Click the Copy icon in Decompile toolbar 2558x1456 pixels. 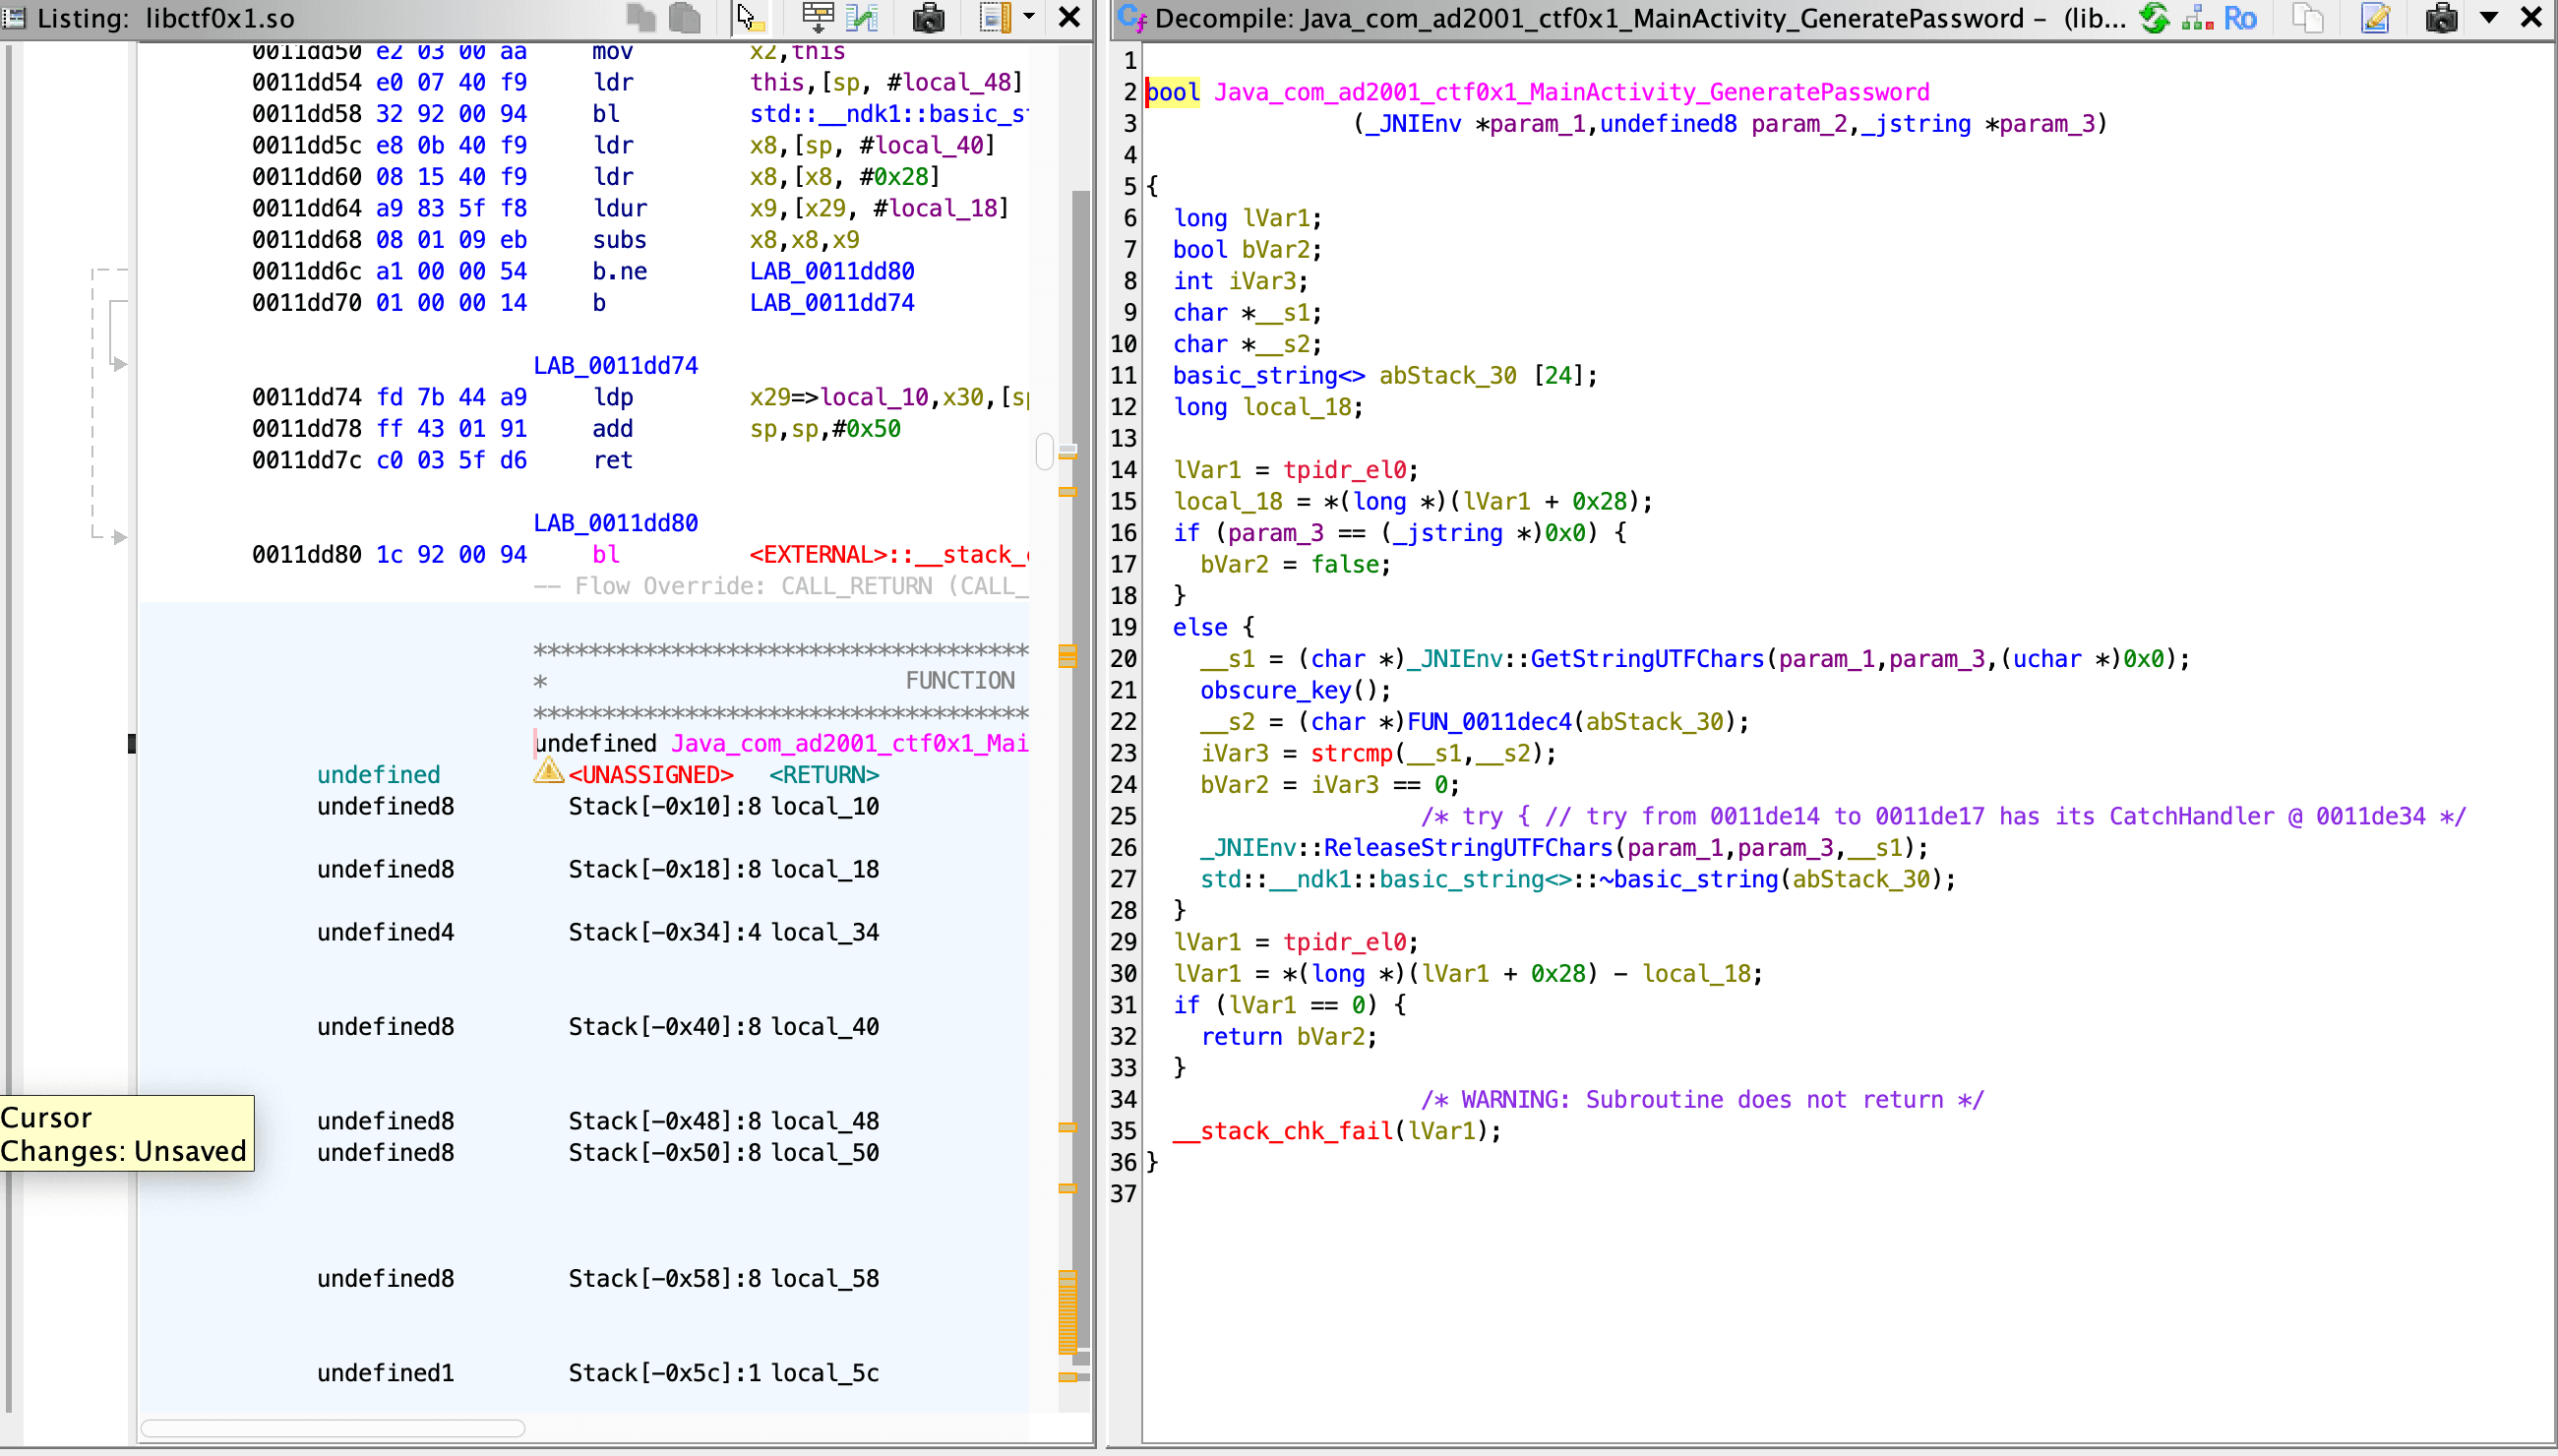[2308, 17]
